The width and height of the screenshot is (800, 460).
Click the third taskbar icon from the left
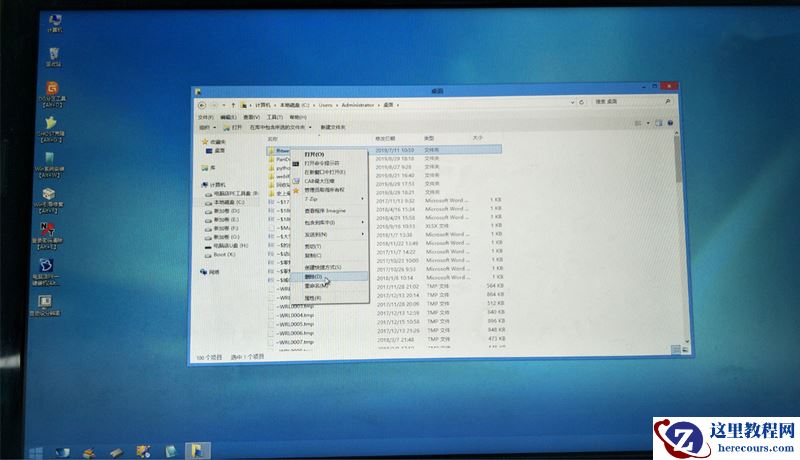(89, 452)
